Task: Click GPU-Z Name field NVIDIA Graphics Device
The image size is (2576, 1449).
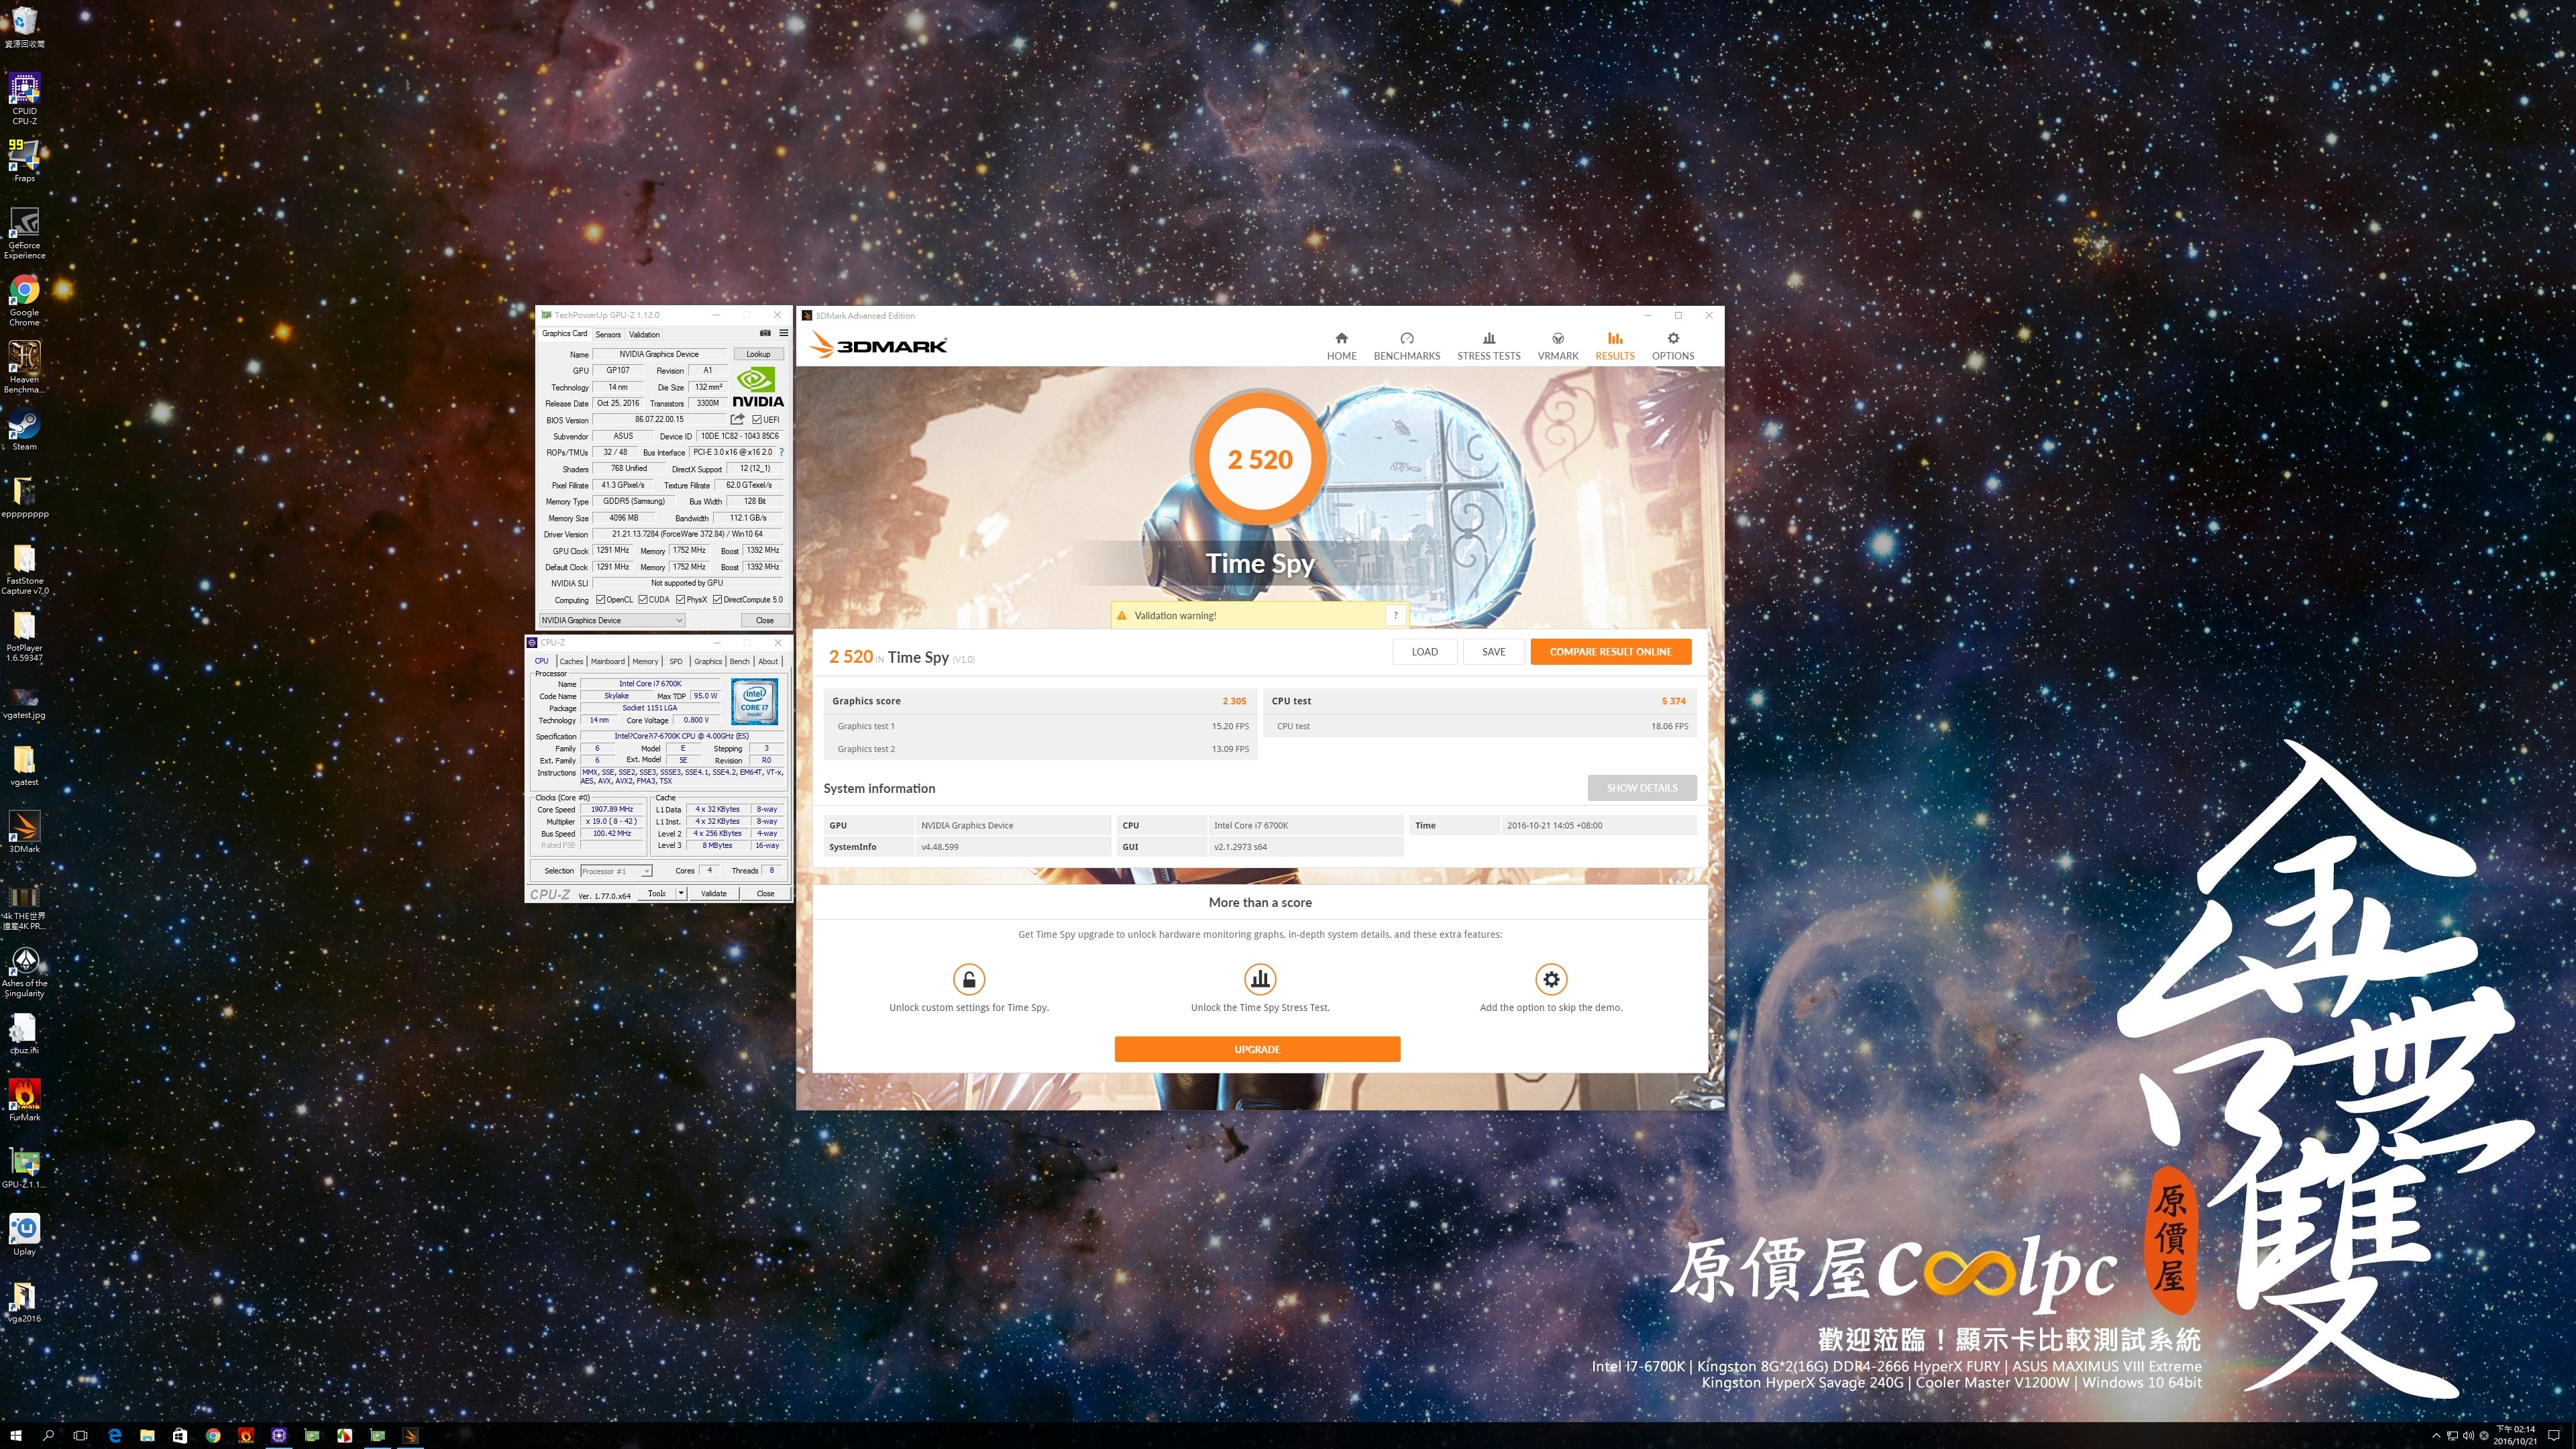Action: point(659,354)
